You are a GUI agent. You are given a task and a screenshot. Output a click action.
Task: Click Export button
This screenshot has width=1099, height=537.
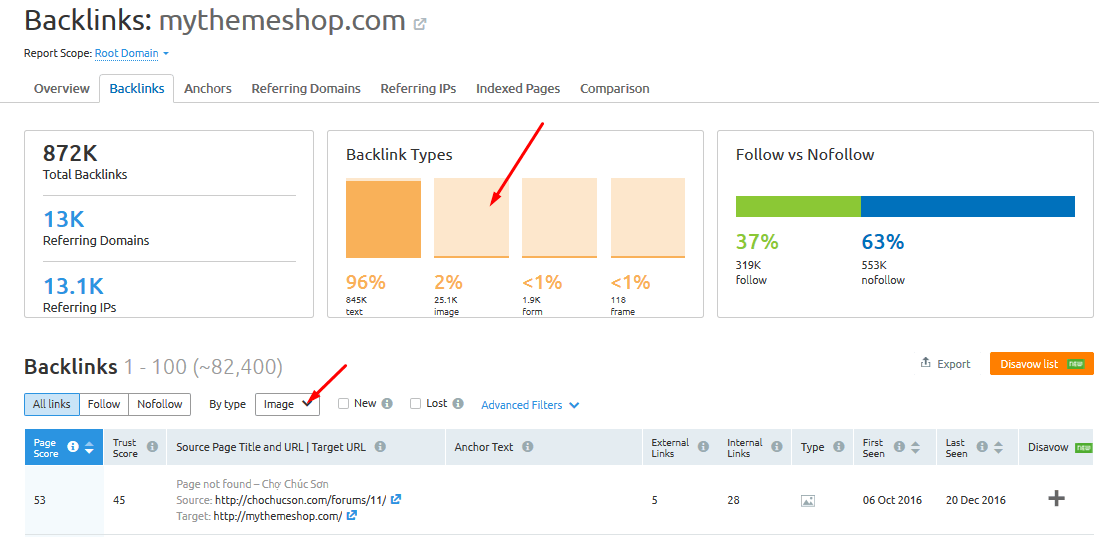(x=946, y=364)
